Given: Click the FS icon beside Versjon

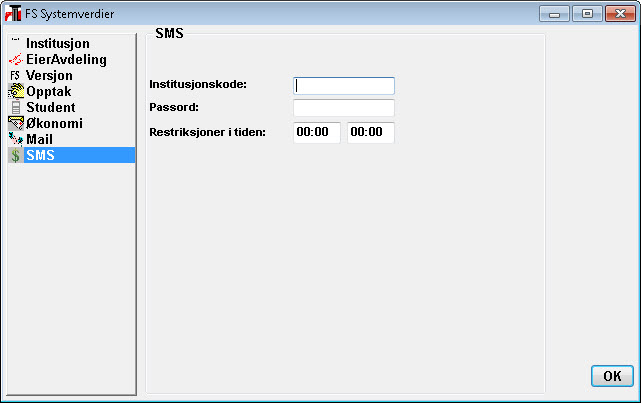Looking at the screenshot, I should pos(16,75).
